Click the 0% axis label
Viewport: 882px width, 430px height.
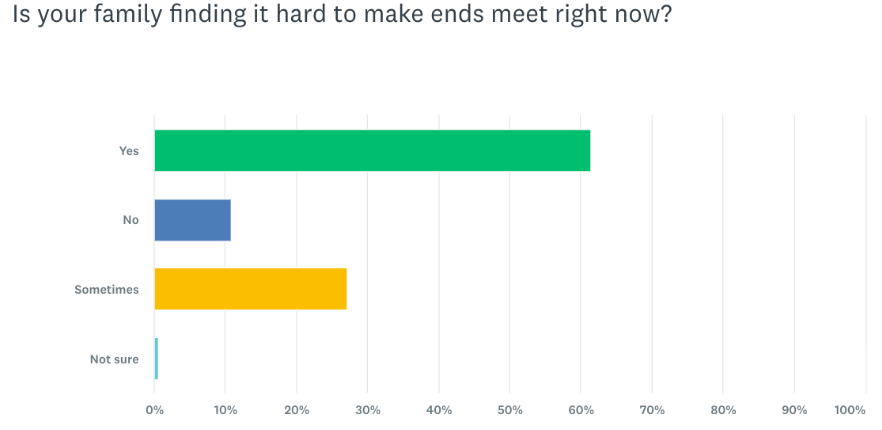(x=154, y=410)
